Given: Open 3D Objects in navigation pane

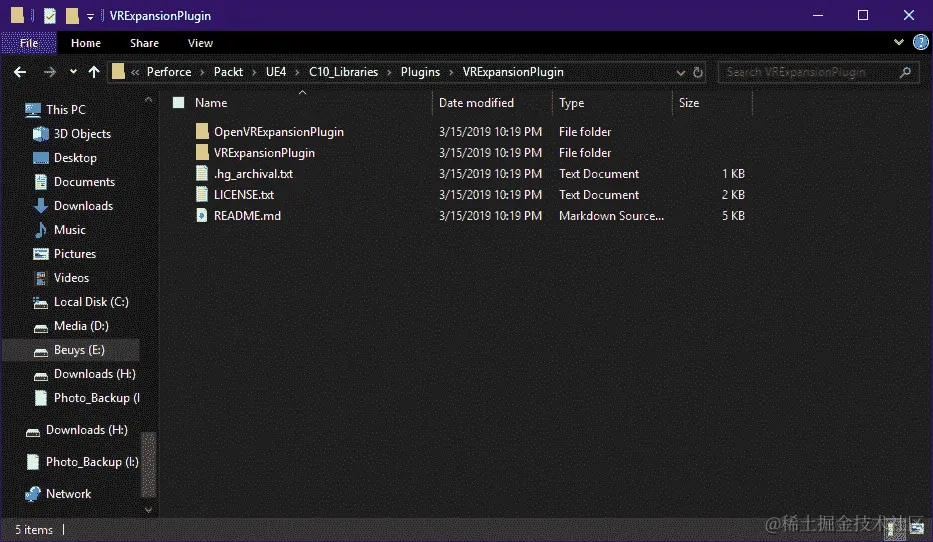Looking at the screenshot, I should tap(82, 134).
